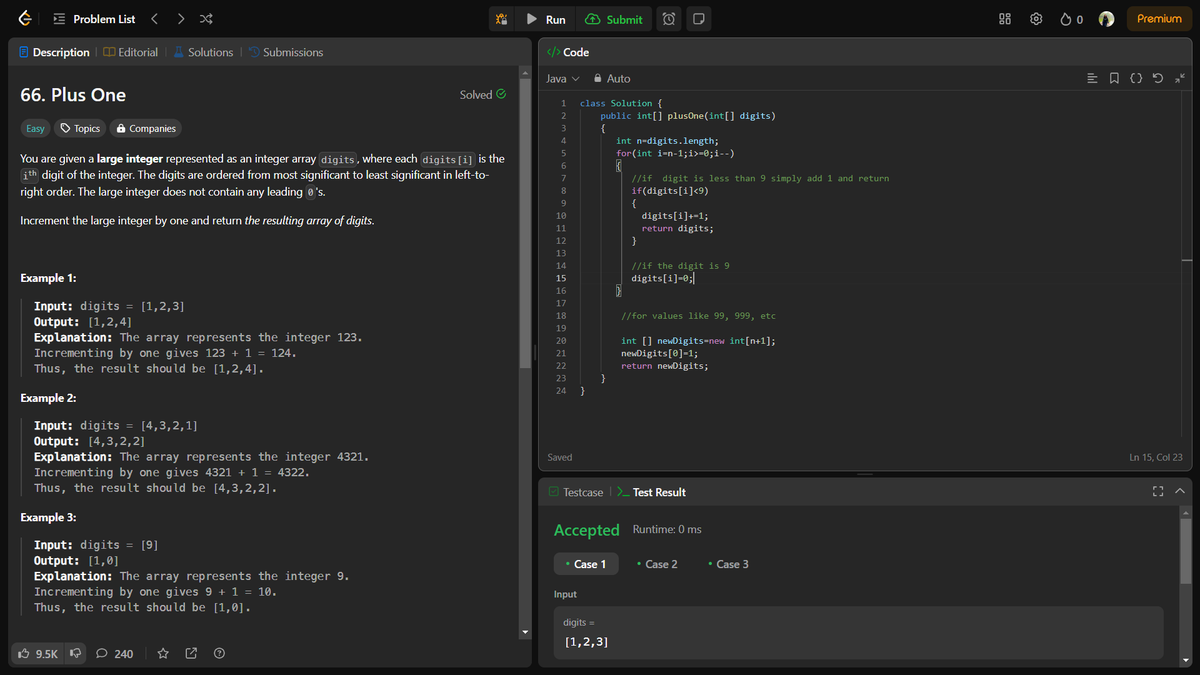1200x675 pixels.
Task: Select Case 2 result
Action: tap(657, 564)
